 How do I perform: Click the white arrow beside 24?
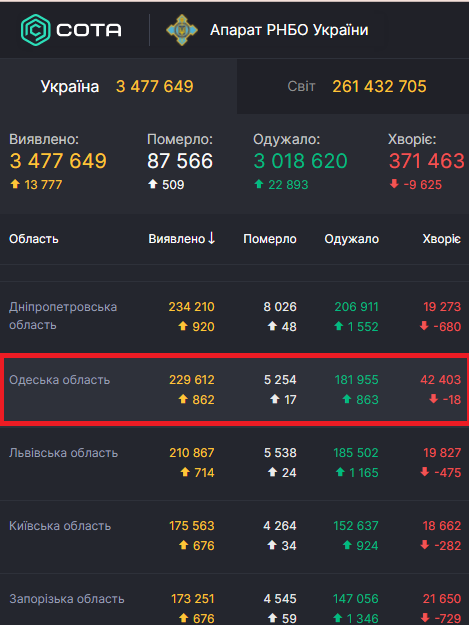272,472
